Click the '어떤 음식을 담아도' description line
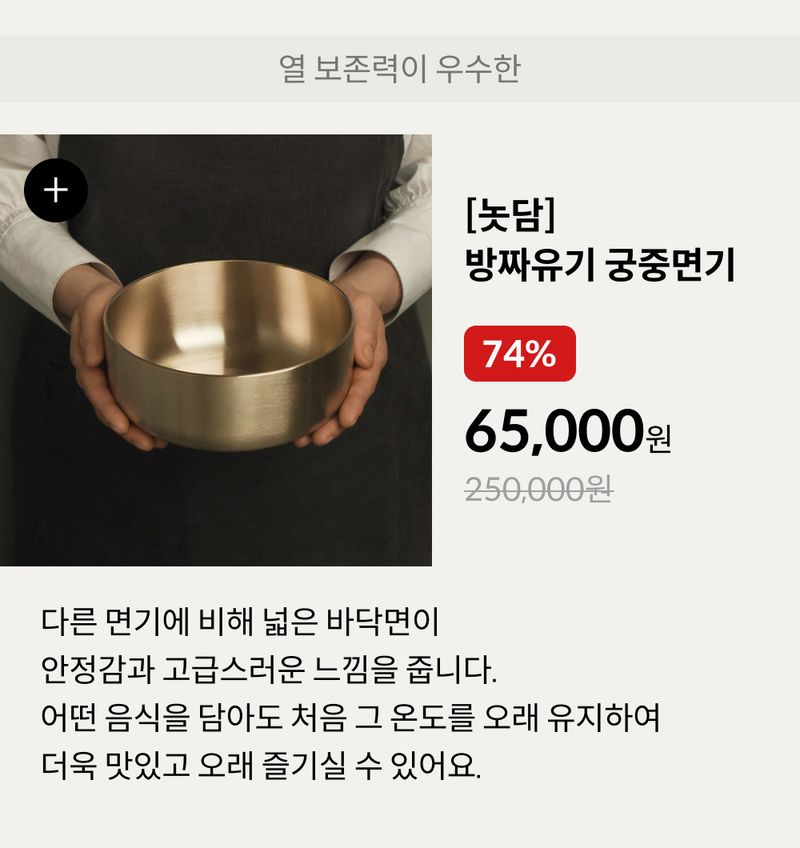 tap(350, 717)
